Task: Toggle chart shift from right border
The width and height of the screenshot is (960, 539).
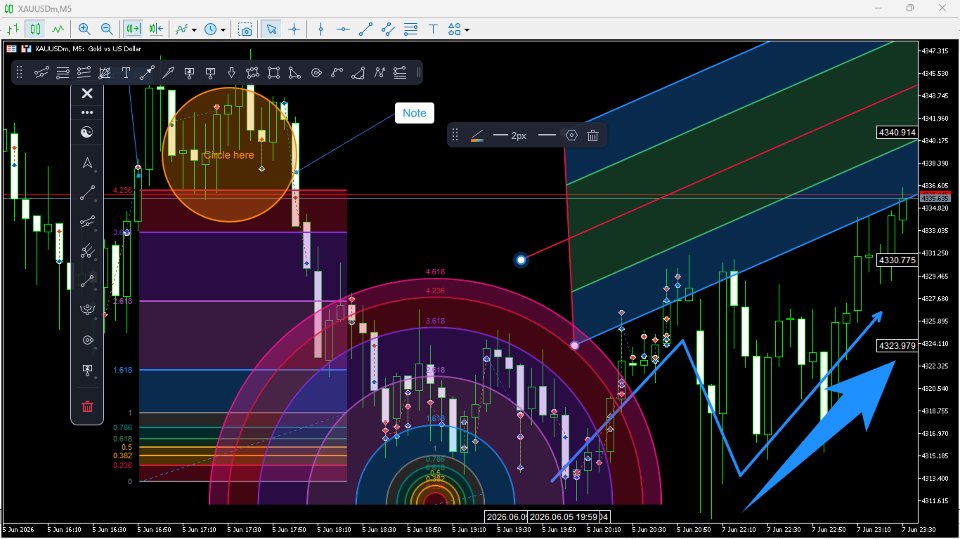Action: click(133, 29)
